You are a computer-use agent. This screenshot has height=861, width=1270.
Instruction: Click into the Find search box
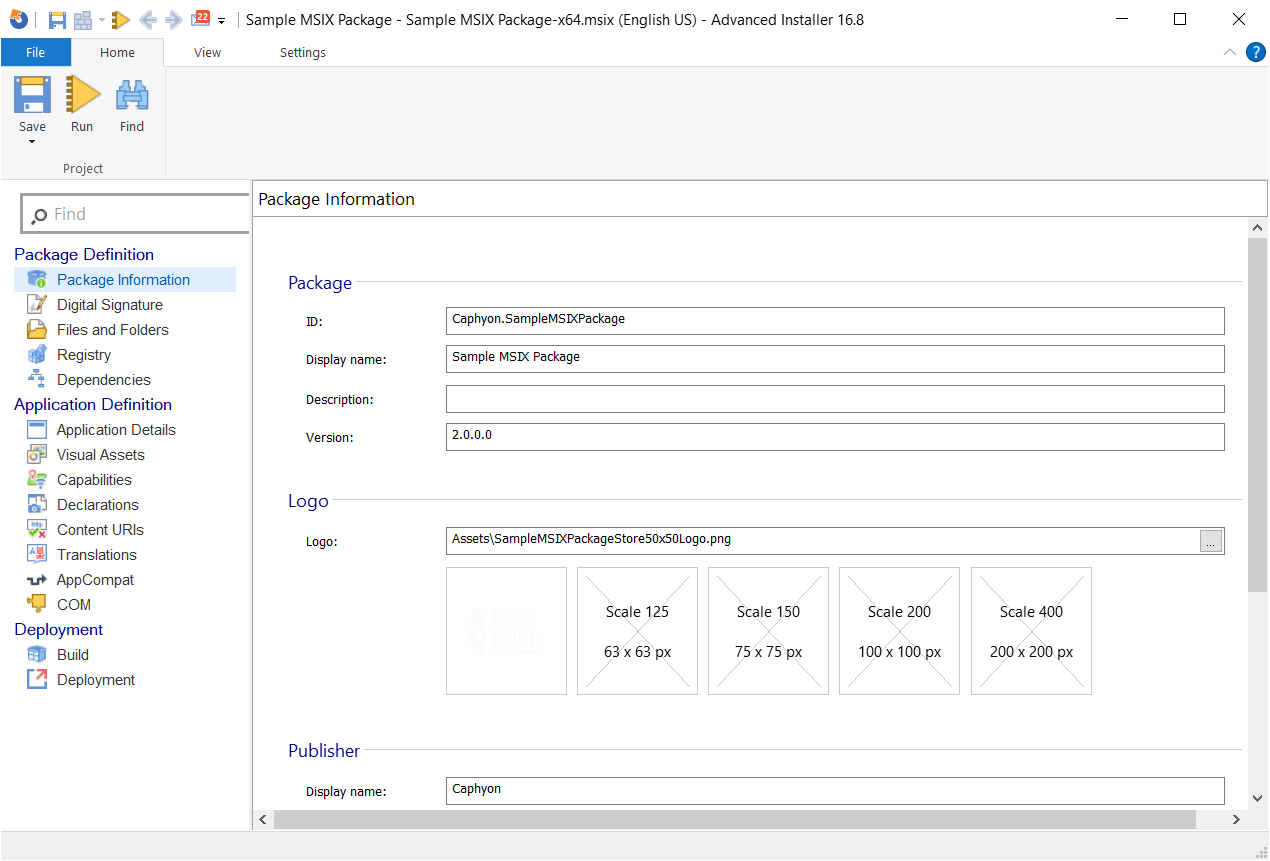(136, 214)
